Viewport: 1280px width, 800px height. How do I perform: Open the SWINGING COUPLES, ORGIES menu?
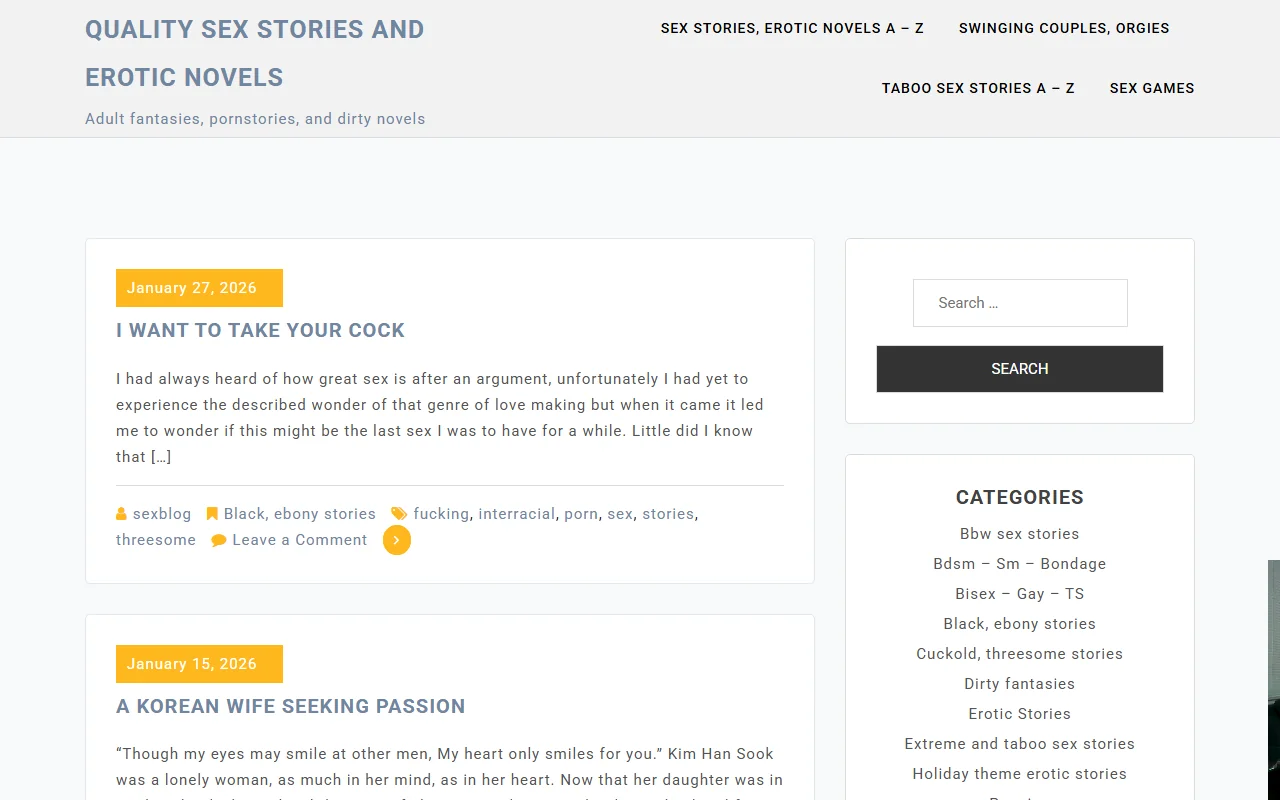pos(1063,28)
